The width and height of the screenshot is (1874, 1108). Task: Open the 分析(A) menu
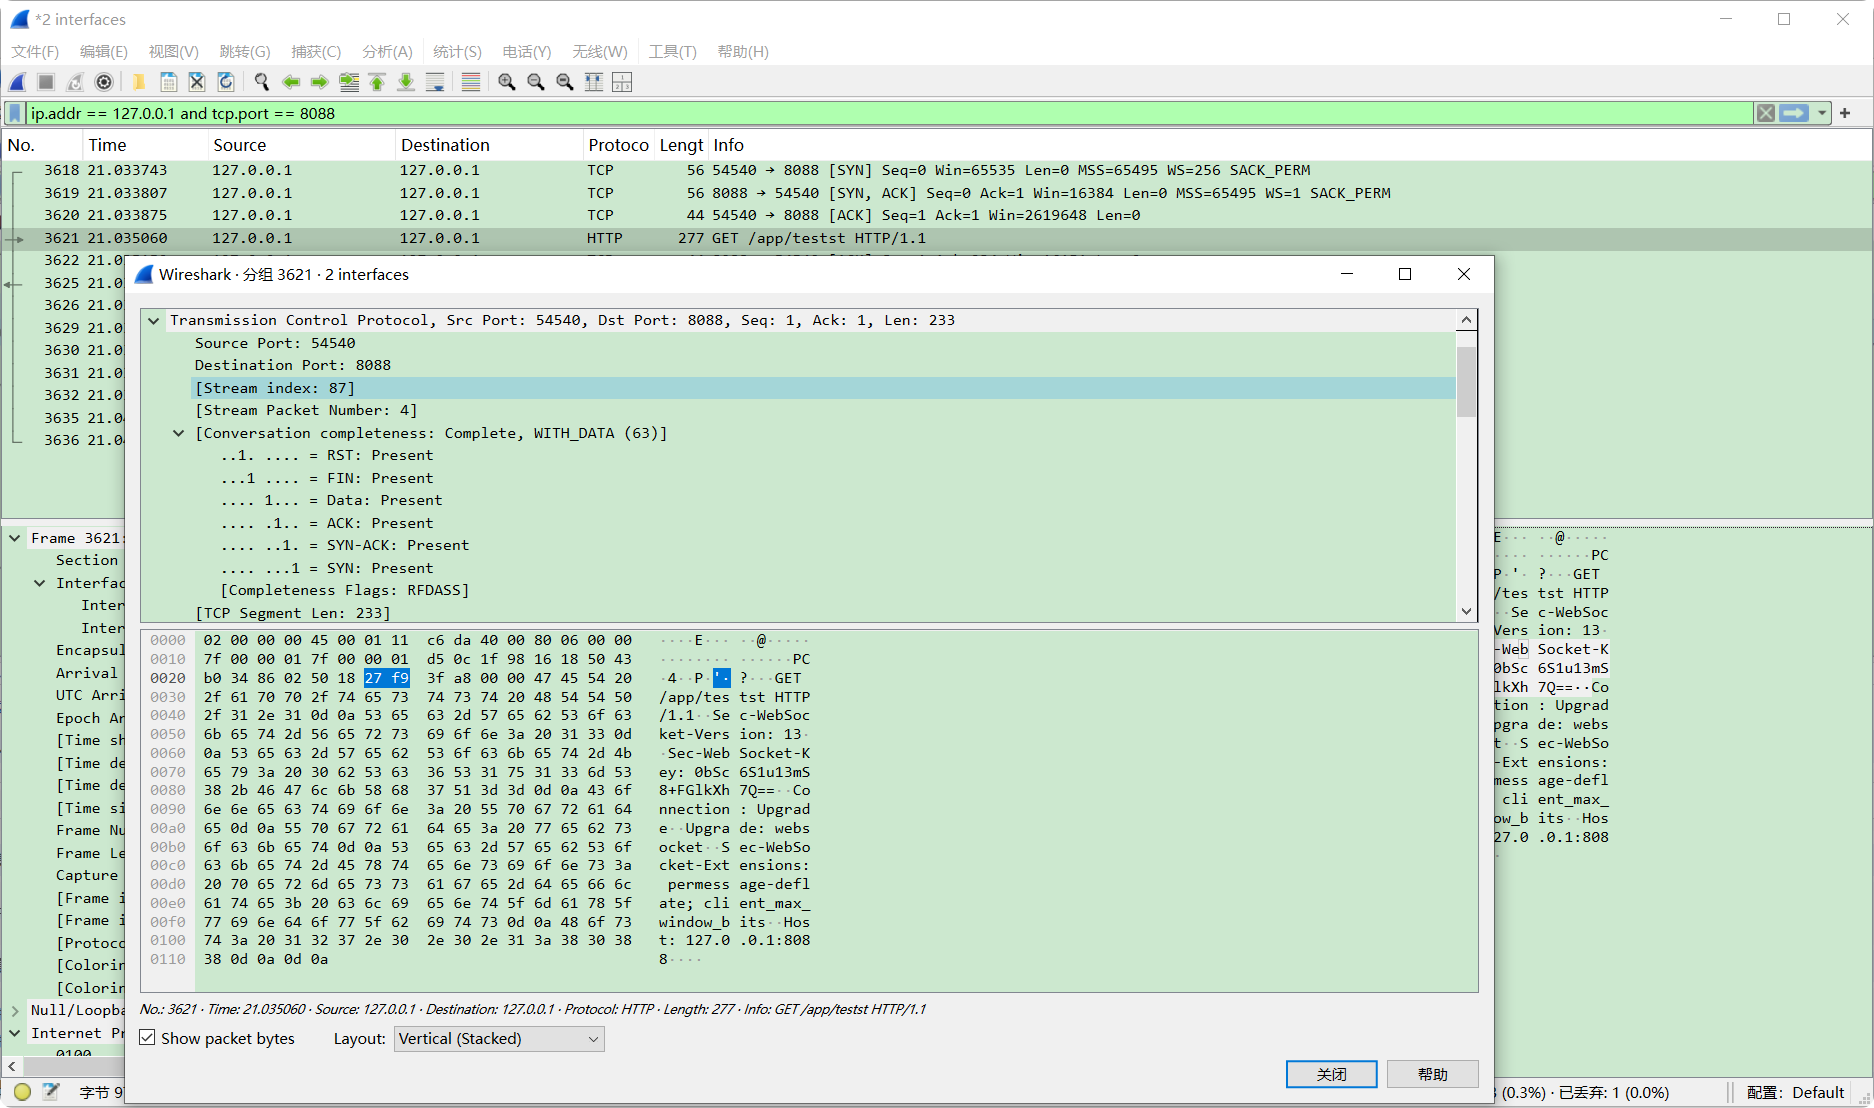(387, 51)
